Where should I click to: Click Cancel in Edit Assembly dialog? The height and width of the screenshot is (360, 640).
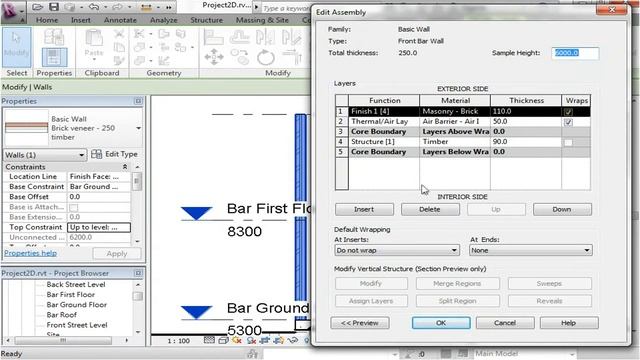coord(505,323)
